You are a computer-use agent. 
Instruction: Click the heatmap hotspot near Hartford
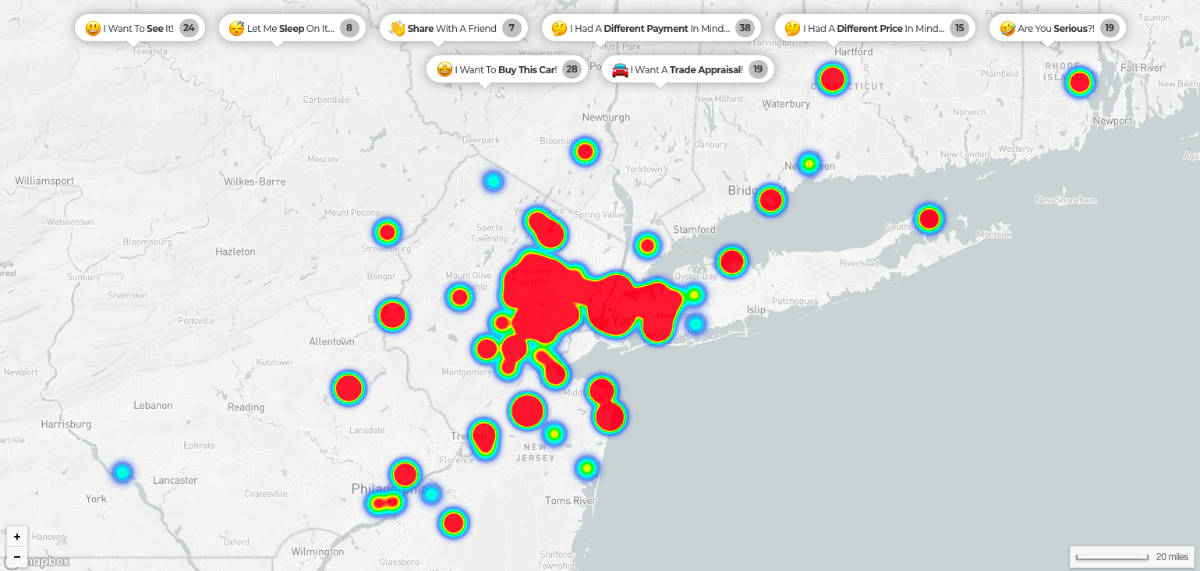pos(832,78)
